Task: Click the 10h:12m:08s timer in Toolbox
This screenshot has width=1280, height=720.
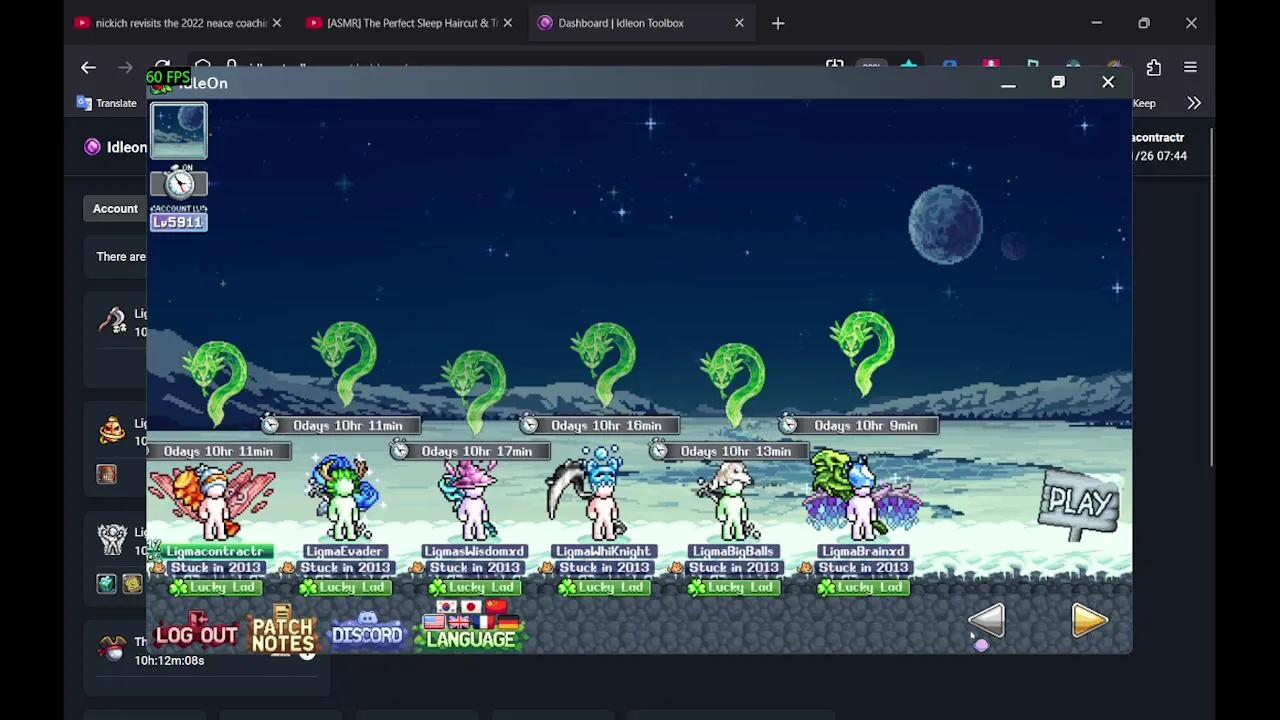Action: [169, 660]
